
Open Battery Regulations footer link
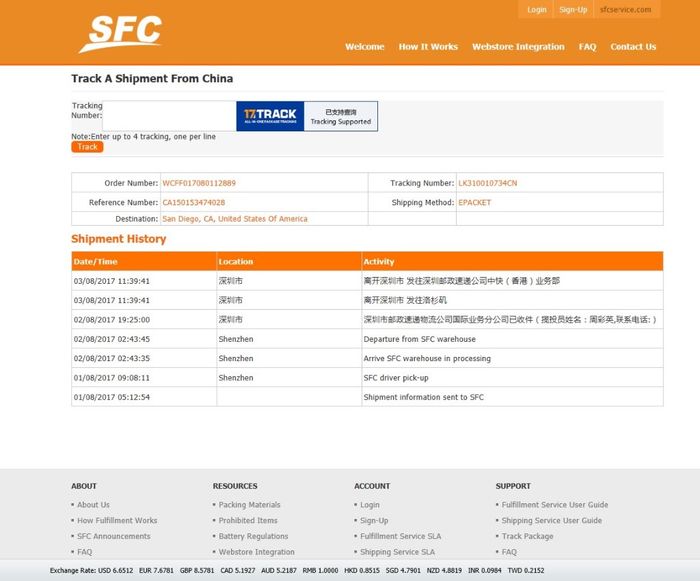pyautogui.click(x=253, y=536)
